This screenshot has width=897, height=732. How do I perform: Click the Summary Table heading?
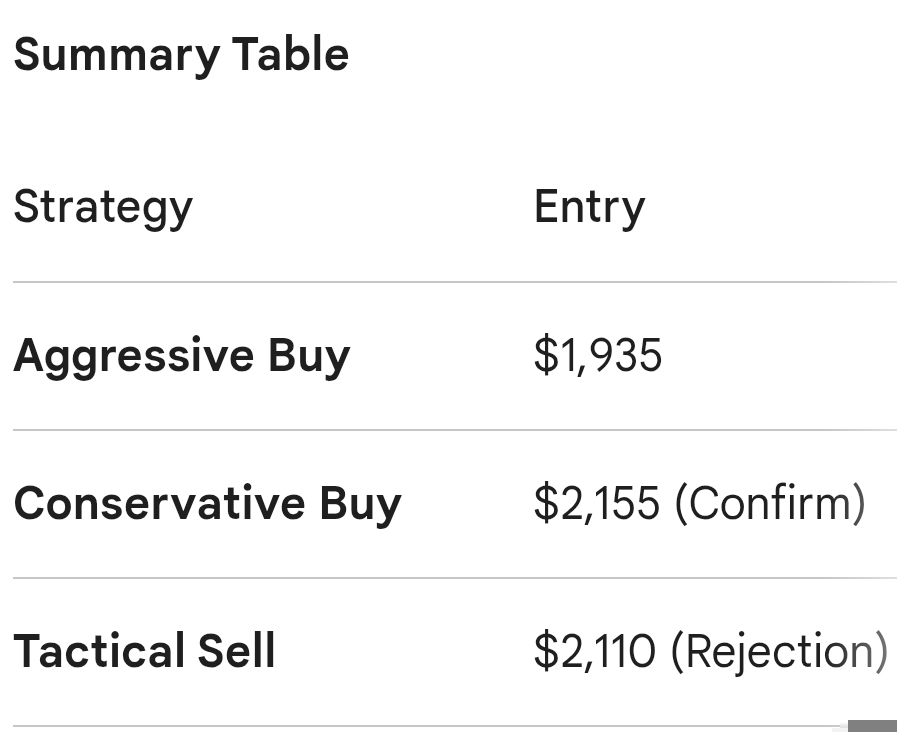pos(181,55)
